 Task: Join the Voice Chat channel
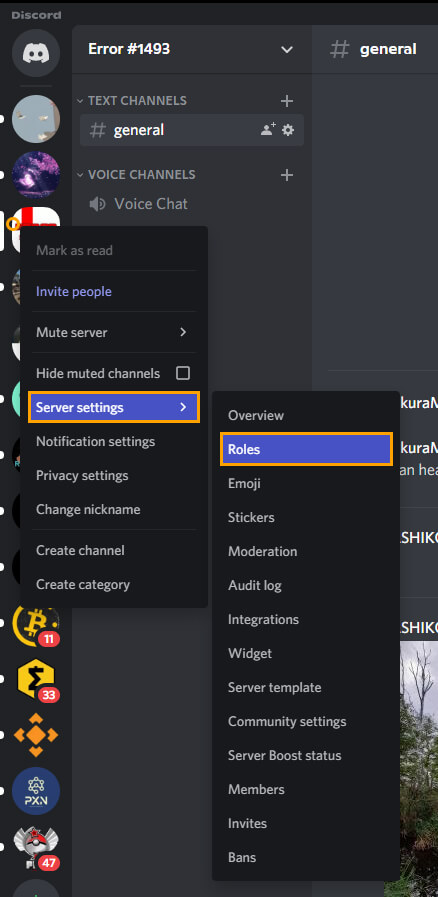[x=151, y=204]
